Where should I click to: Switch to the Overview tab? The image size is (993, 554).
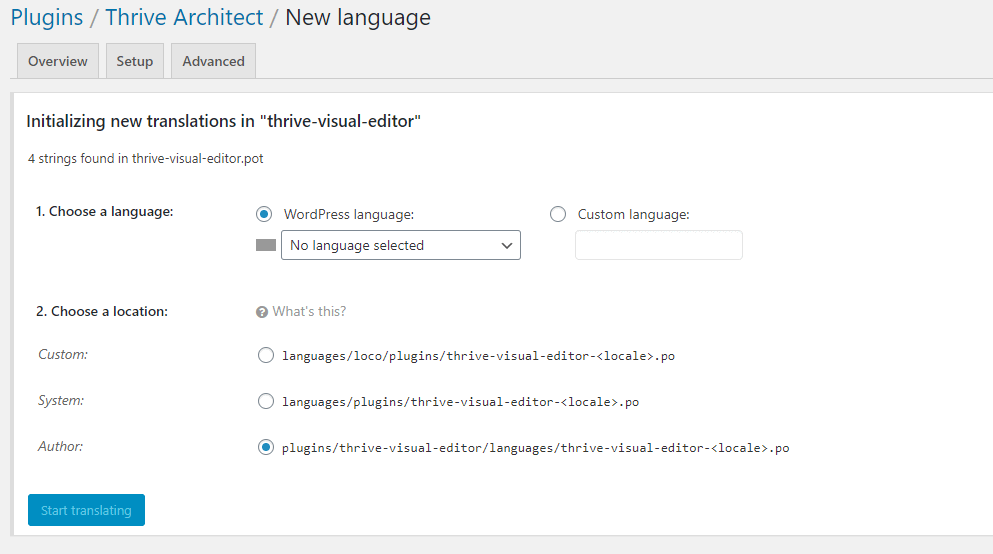[58, 61]
